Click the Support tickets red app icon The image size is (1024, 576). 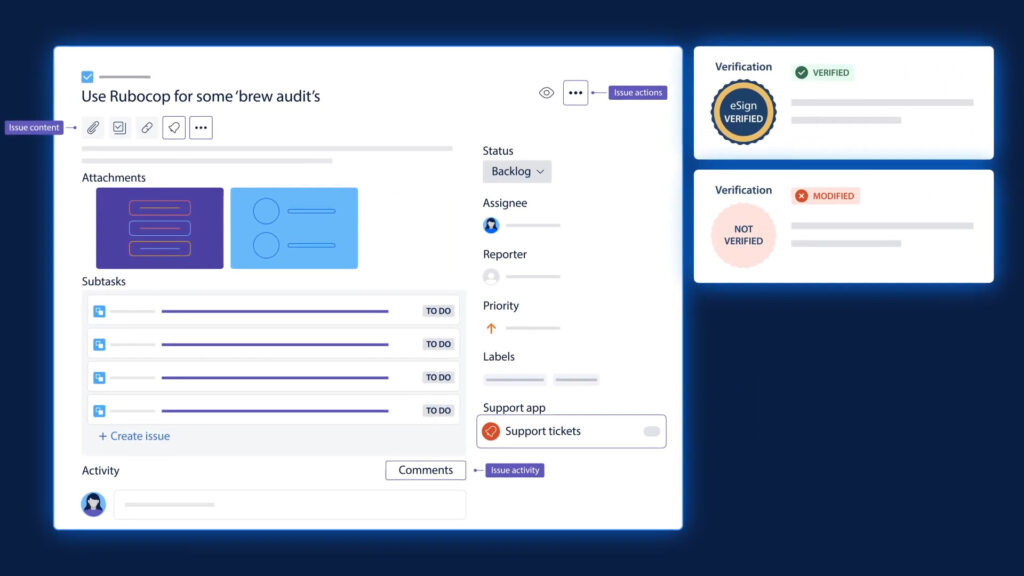click(x=491, y=432)
